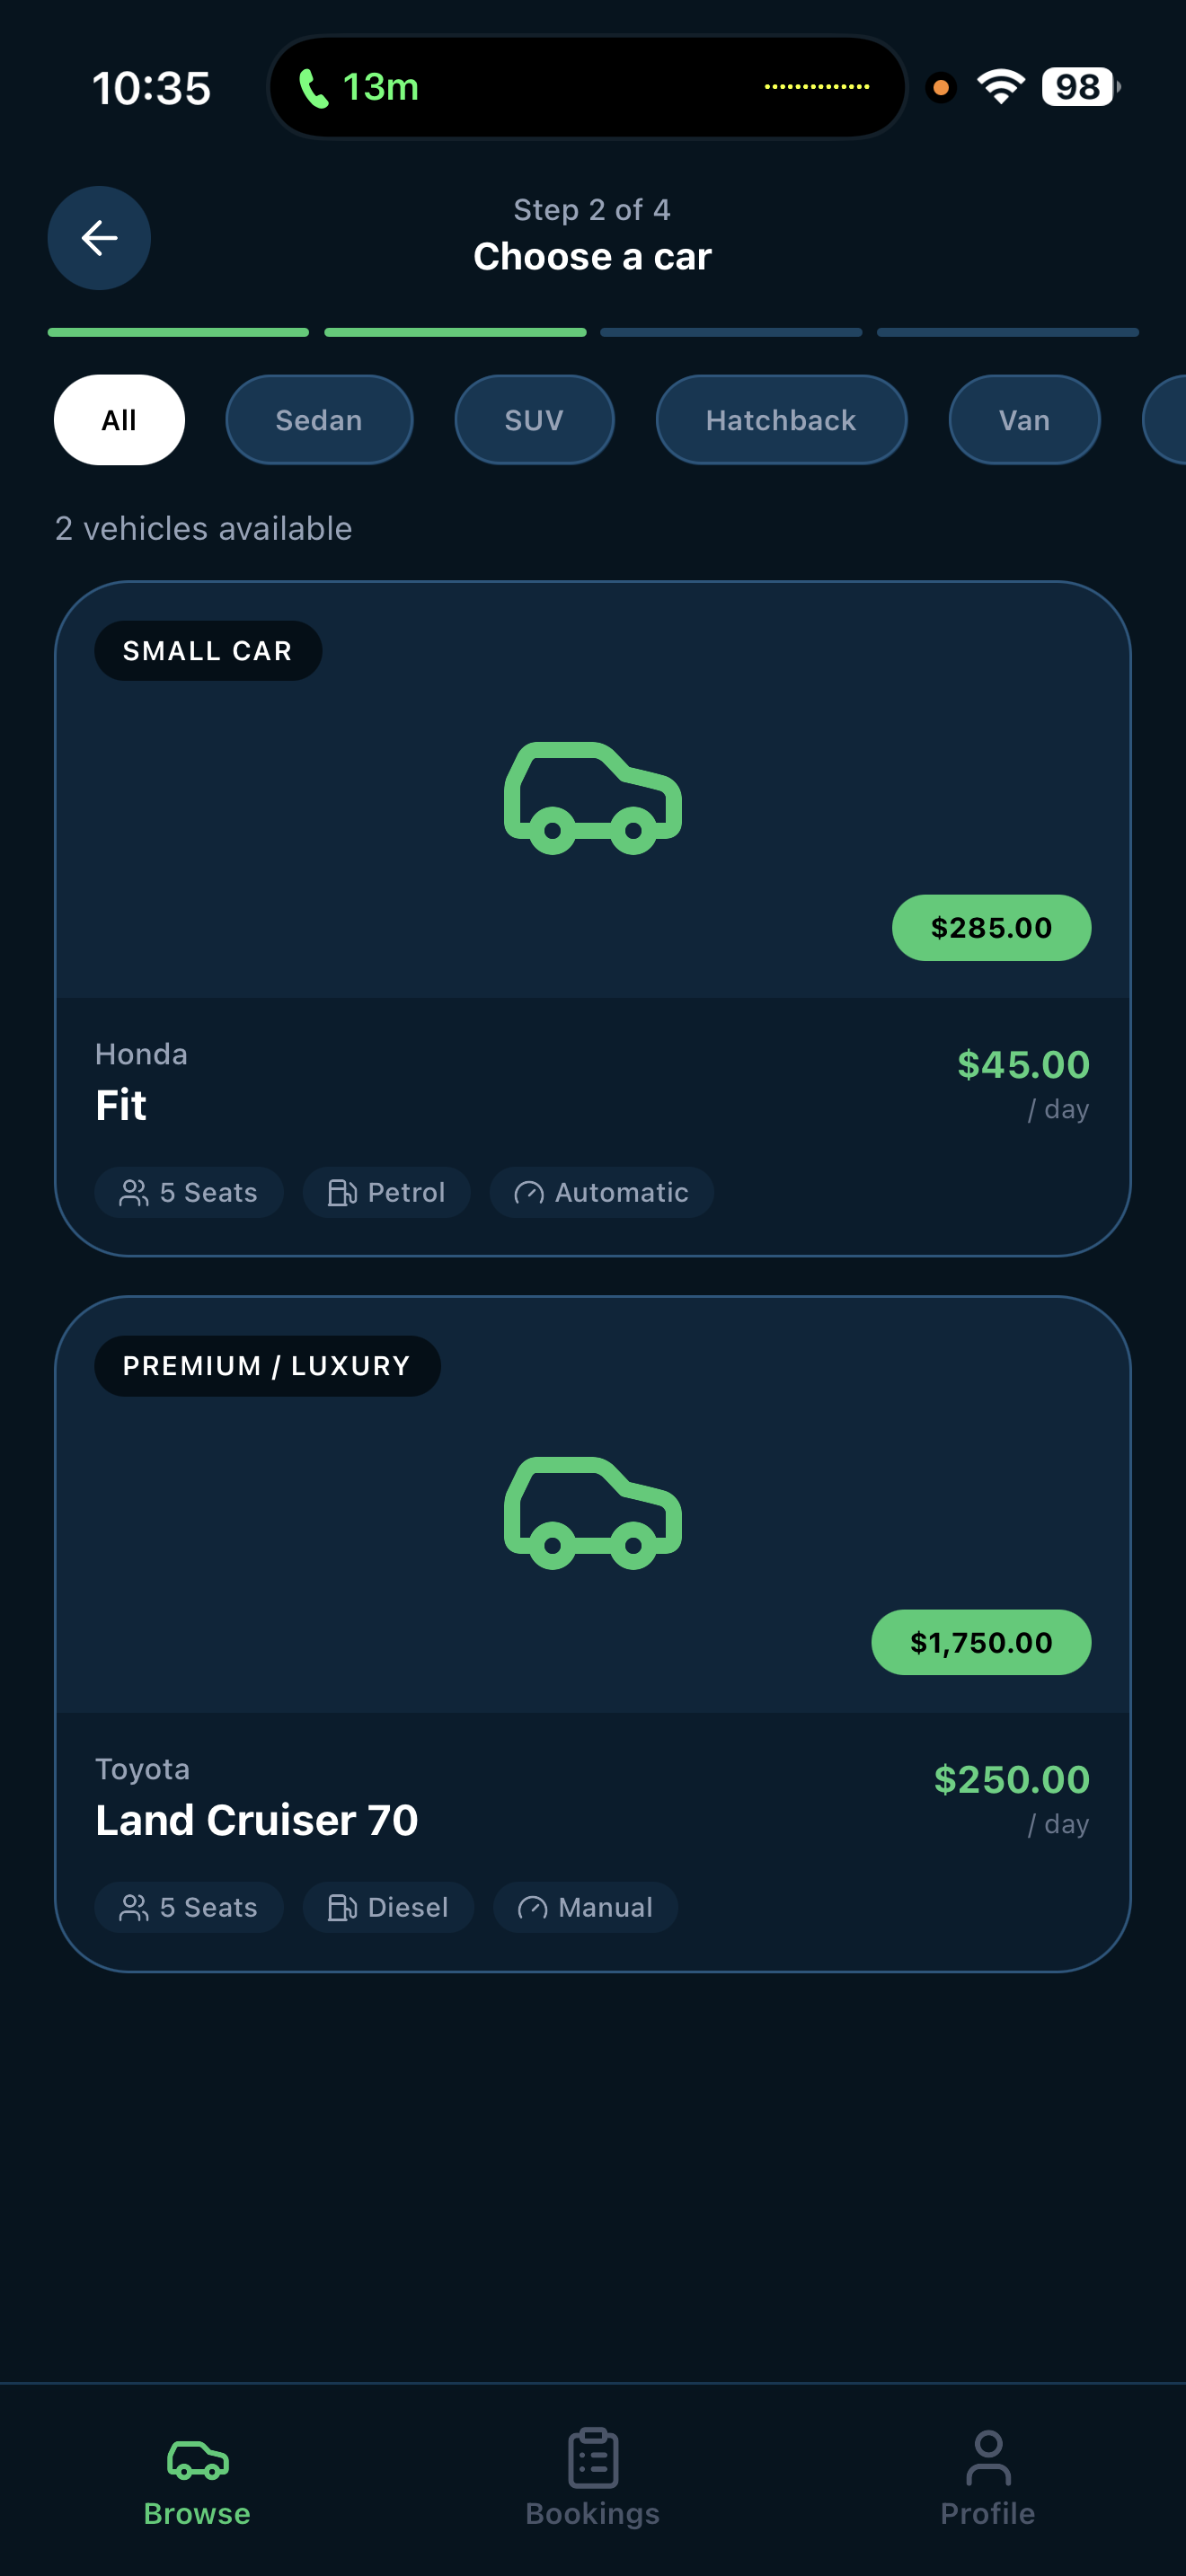Click the $1,750.00 price badge
This screenshot has height=2576, width=1186.
coord(980,1641)
